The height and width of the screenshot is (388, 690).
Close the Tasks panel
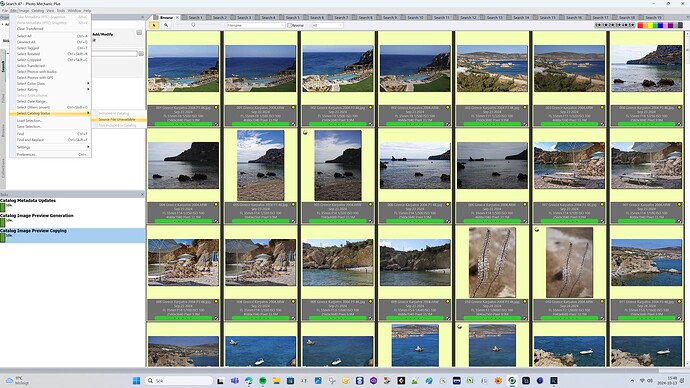click(142, 194)
